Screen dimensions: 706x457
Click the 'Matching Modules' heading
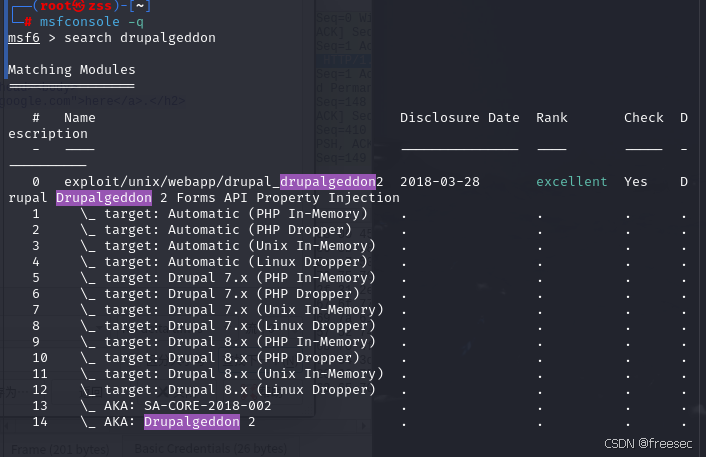pyautogui.click(x=72, y=70)
